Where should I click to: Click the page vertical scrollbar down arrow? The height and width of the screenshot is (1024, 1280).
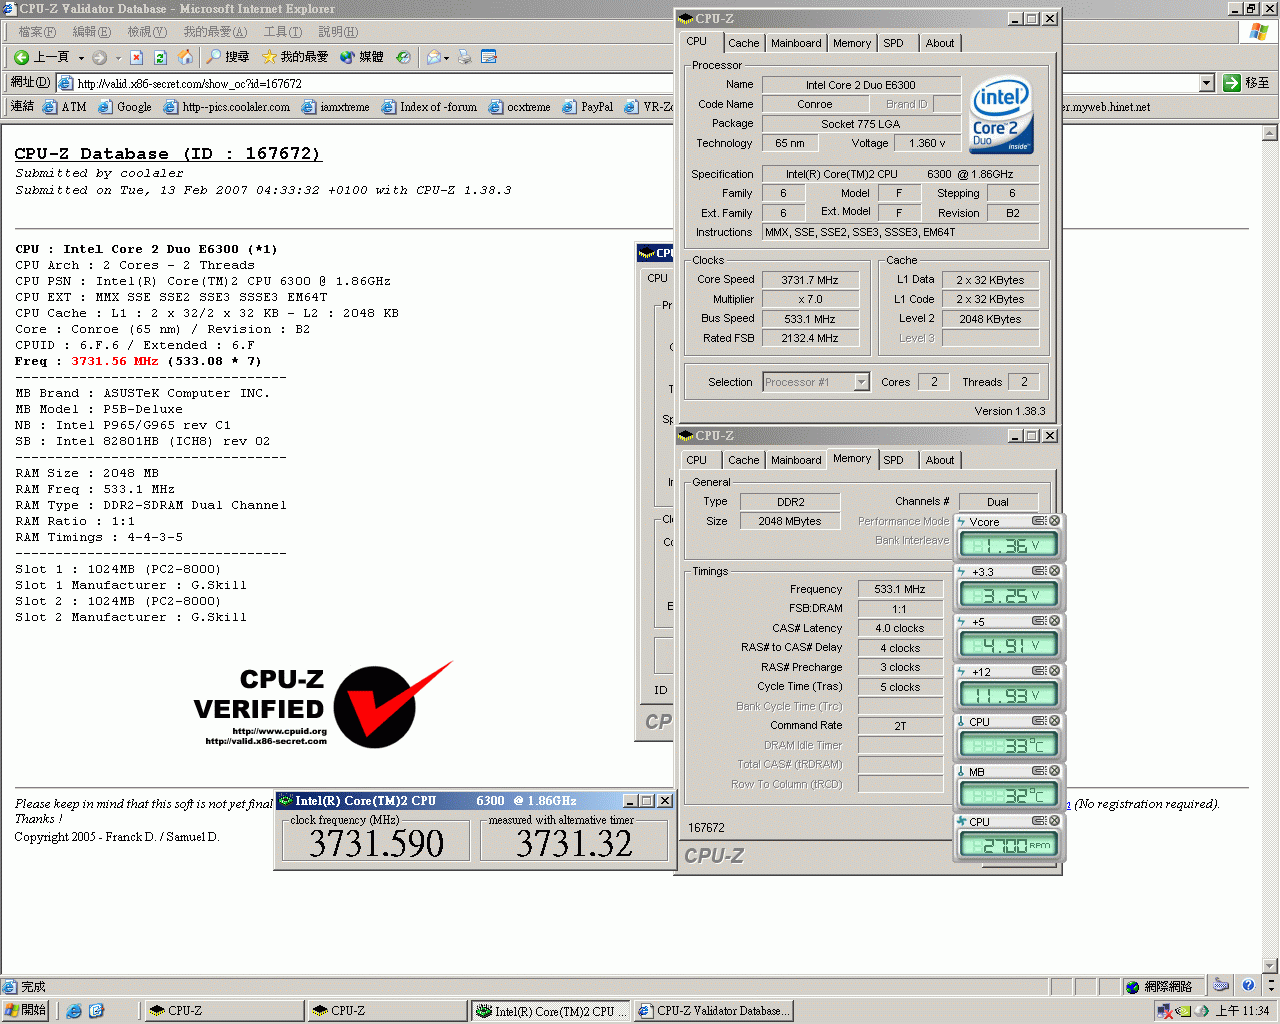click(1270, 966)
